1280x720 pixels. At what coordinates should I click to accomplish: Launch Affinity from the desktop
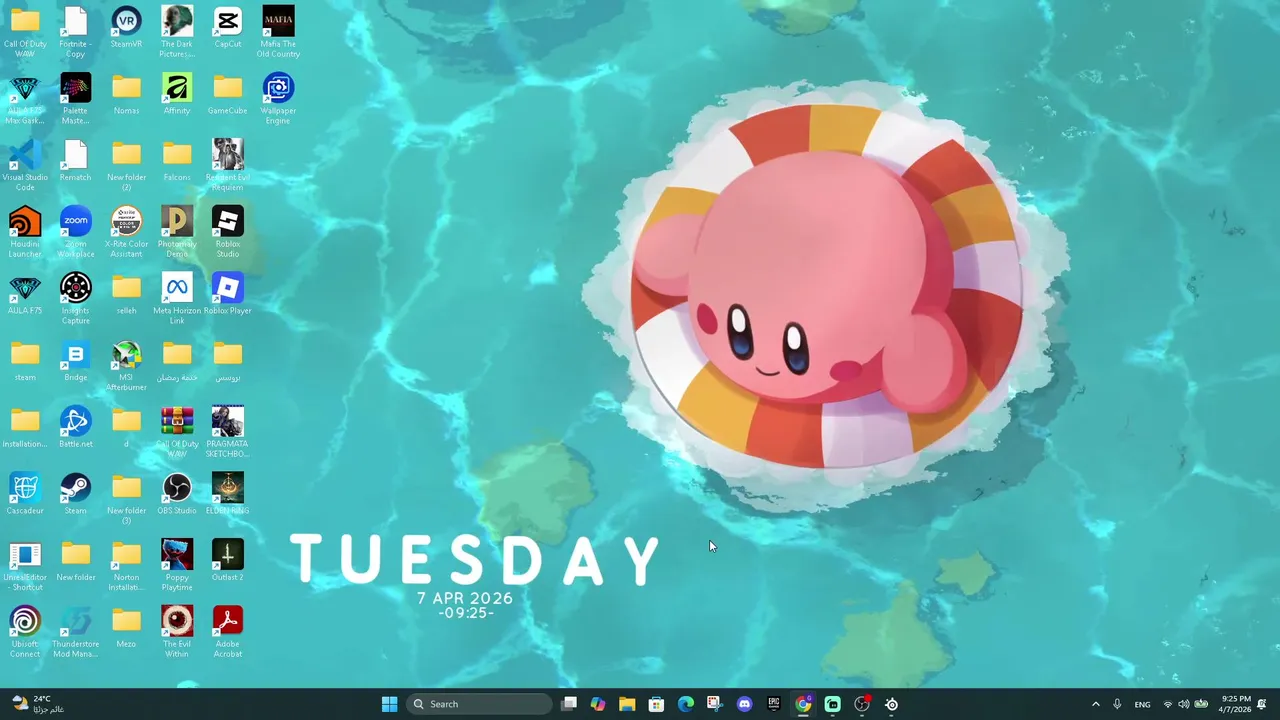click(x=177, y=94)
